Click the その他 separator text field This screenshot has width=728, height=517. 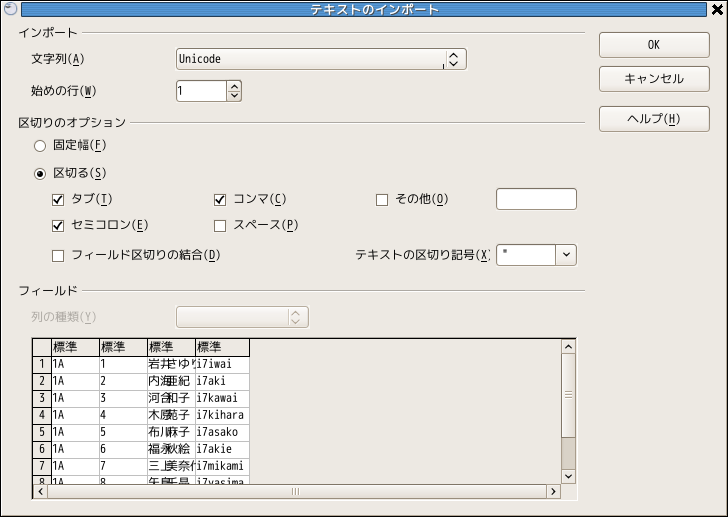coord(536,199)
